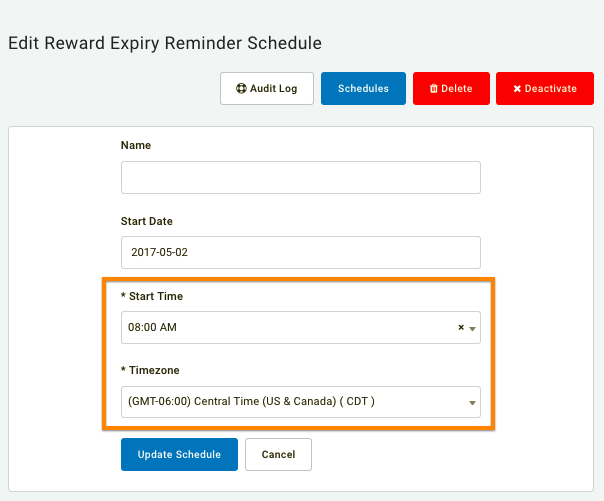Click the Start Date label

(x=147, y=221)
